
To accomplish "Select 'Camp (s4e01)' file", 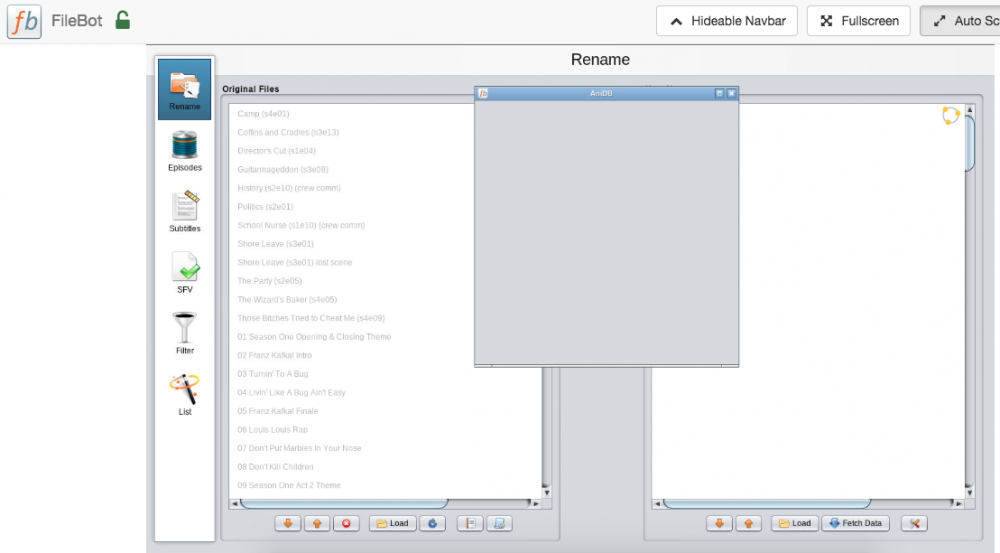I will [263, 114].
